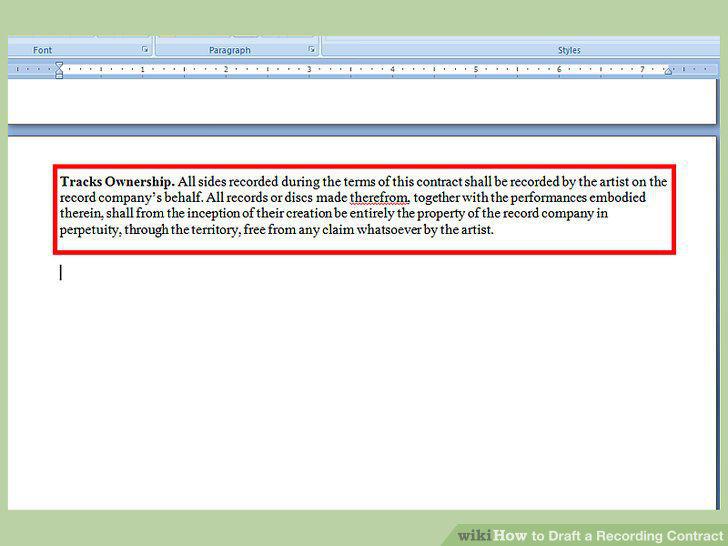
Task: Click the 3-inch mark on the ruler
Action: pos(309,69)
